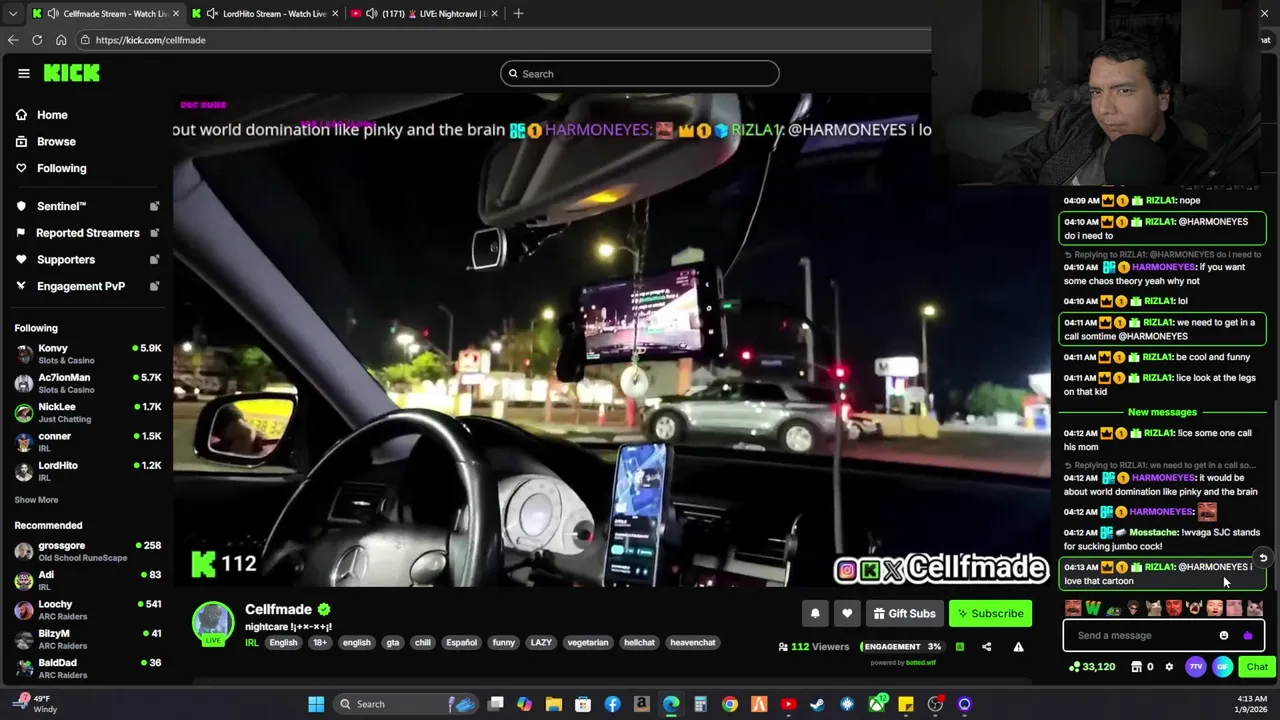
Task: Reload the page in the browser
Action: tap(37, 40)
